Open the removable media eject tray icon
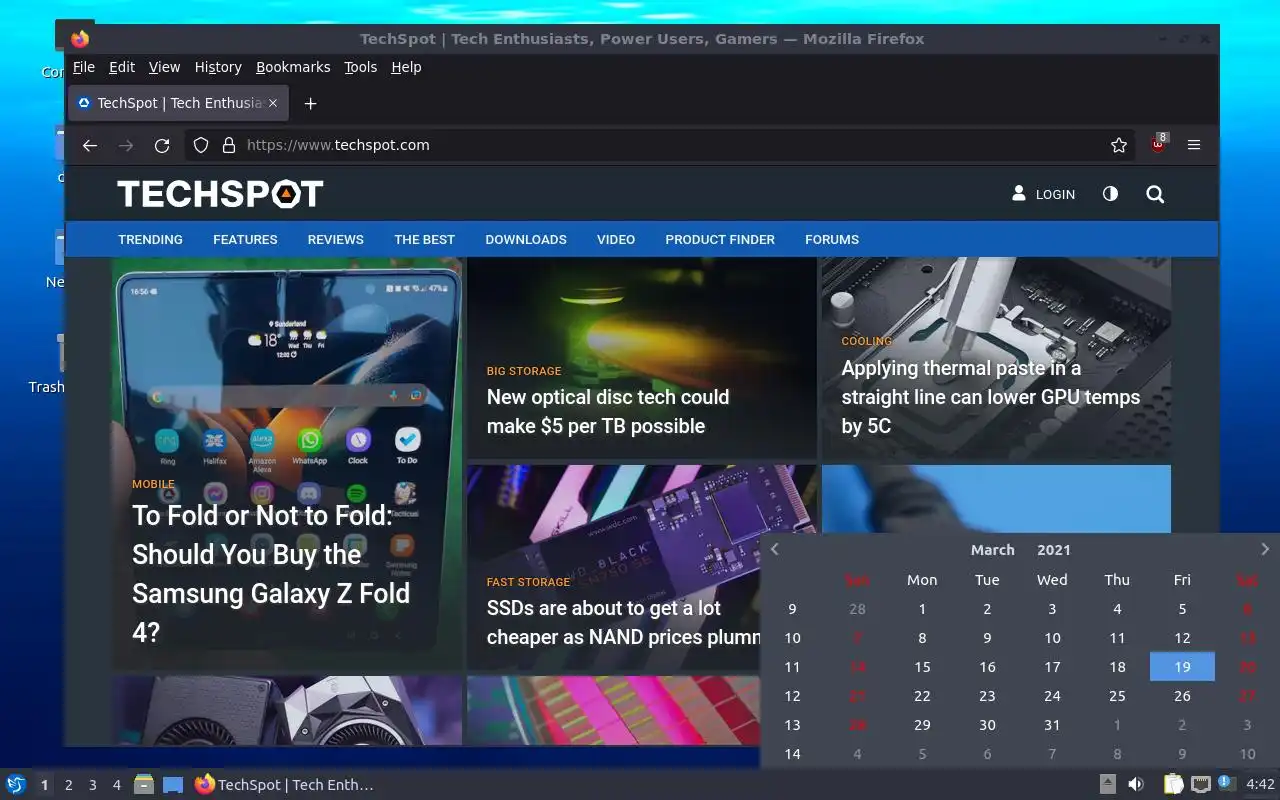Viewport: 1280px width, 800px height. coord(1107,785)
